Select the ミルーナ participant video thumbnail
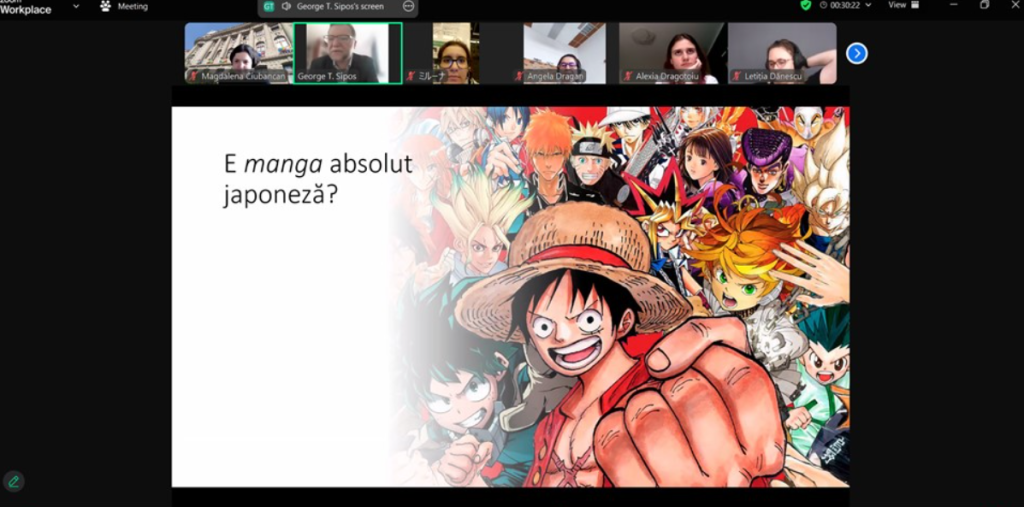 (456, 53)
